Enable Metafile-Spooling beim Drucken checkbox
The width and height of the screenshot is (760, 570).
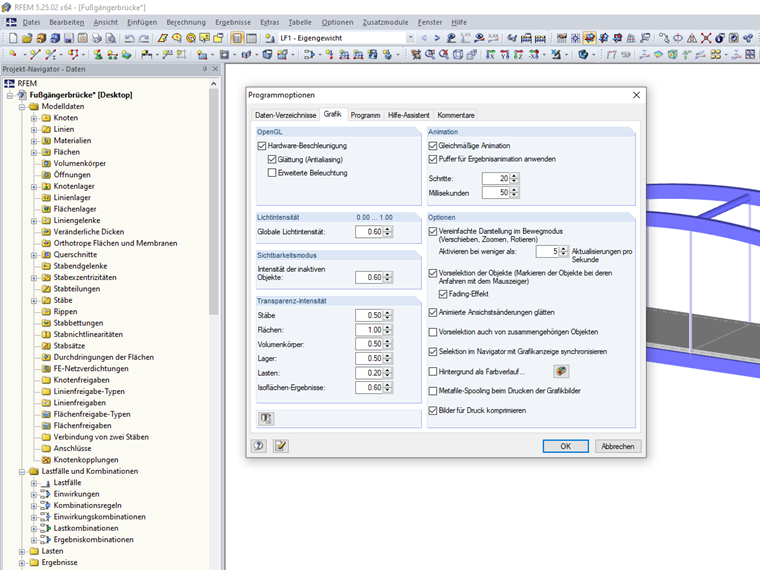pyautogui.click(x=433, y=391)
